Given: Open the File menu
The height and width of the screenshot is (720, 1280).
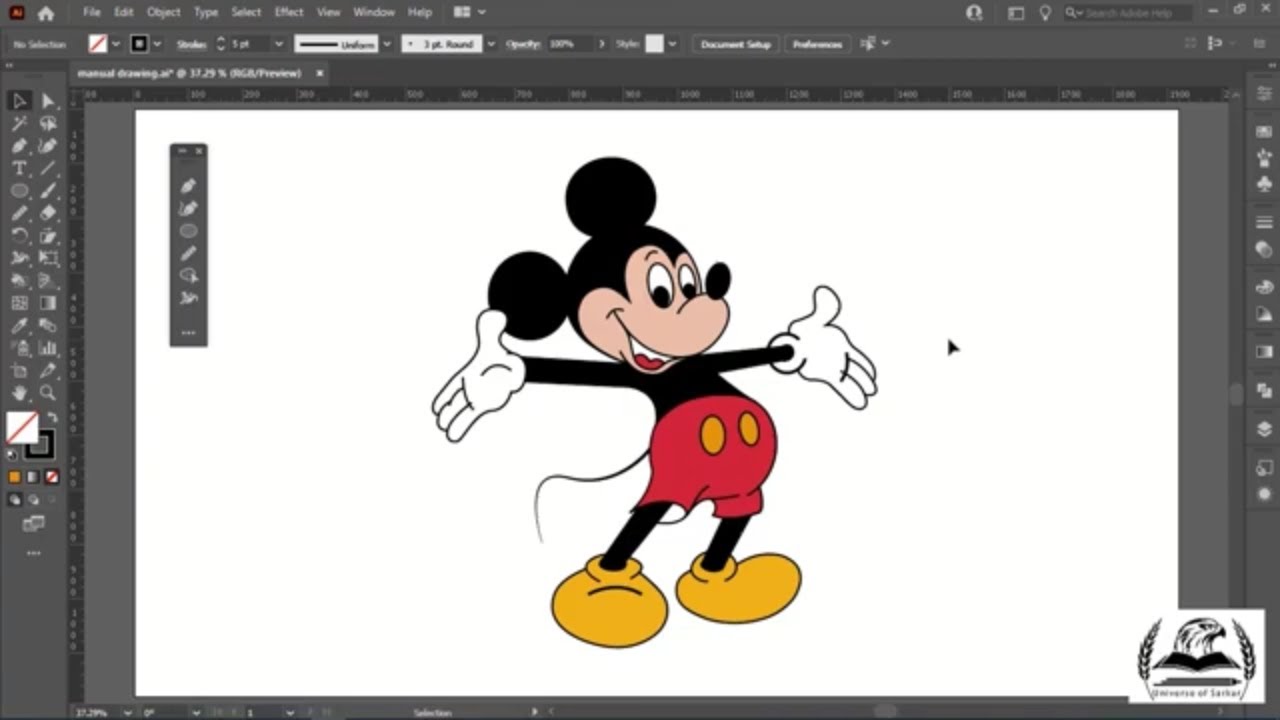Looking at the screenshot, I should (x=92, y=12).
